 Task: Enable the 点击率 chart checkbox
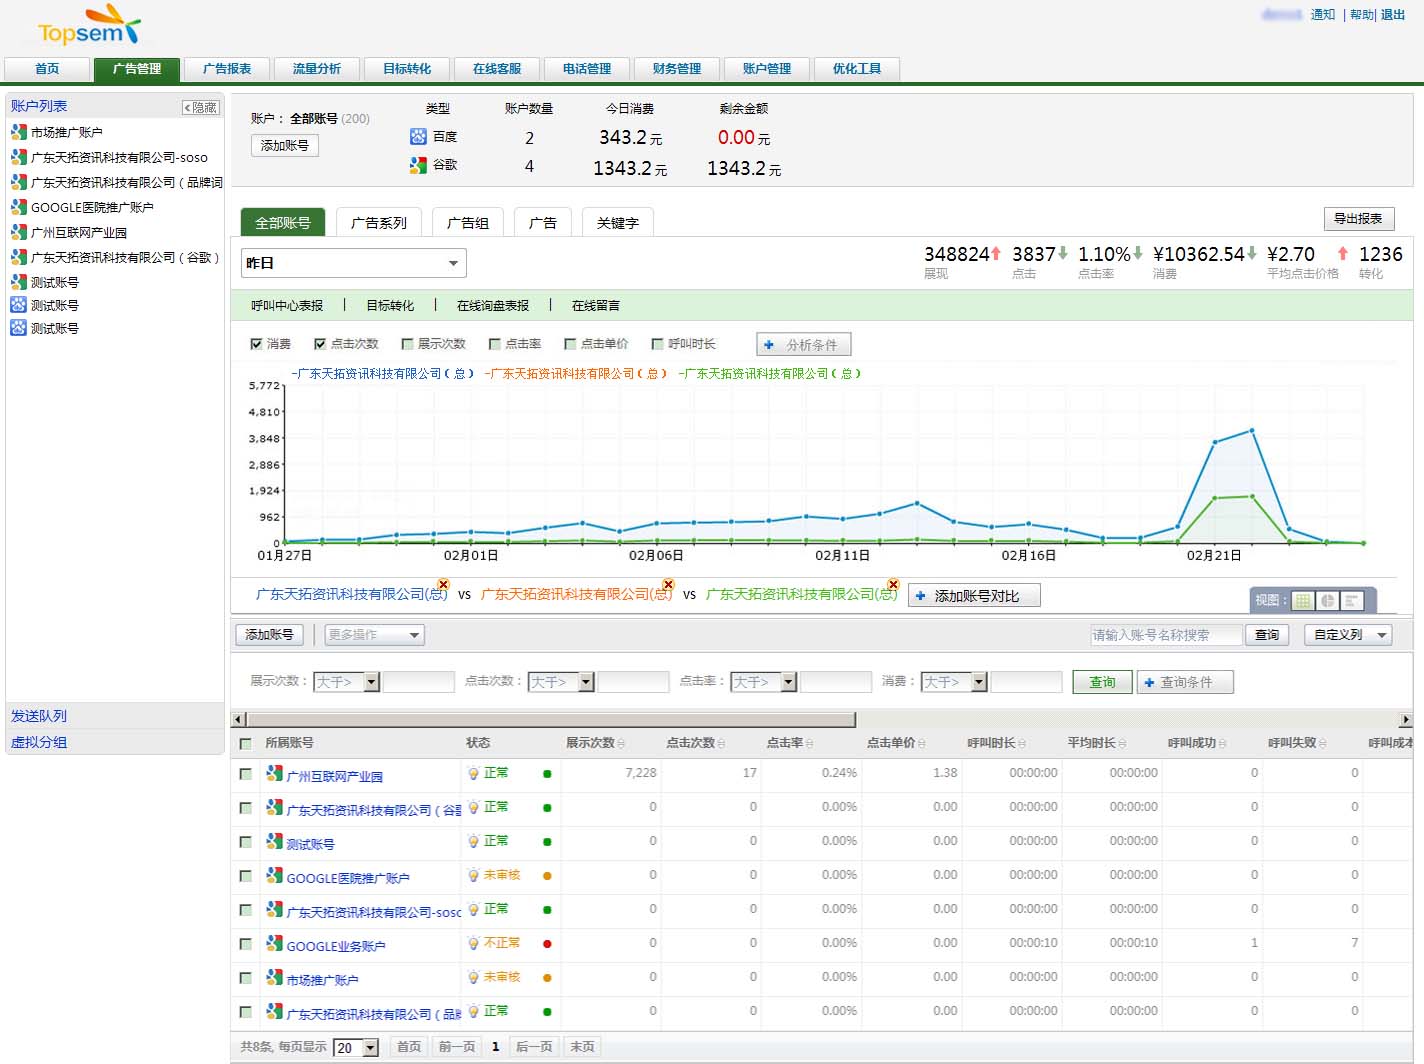point(494,344)
